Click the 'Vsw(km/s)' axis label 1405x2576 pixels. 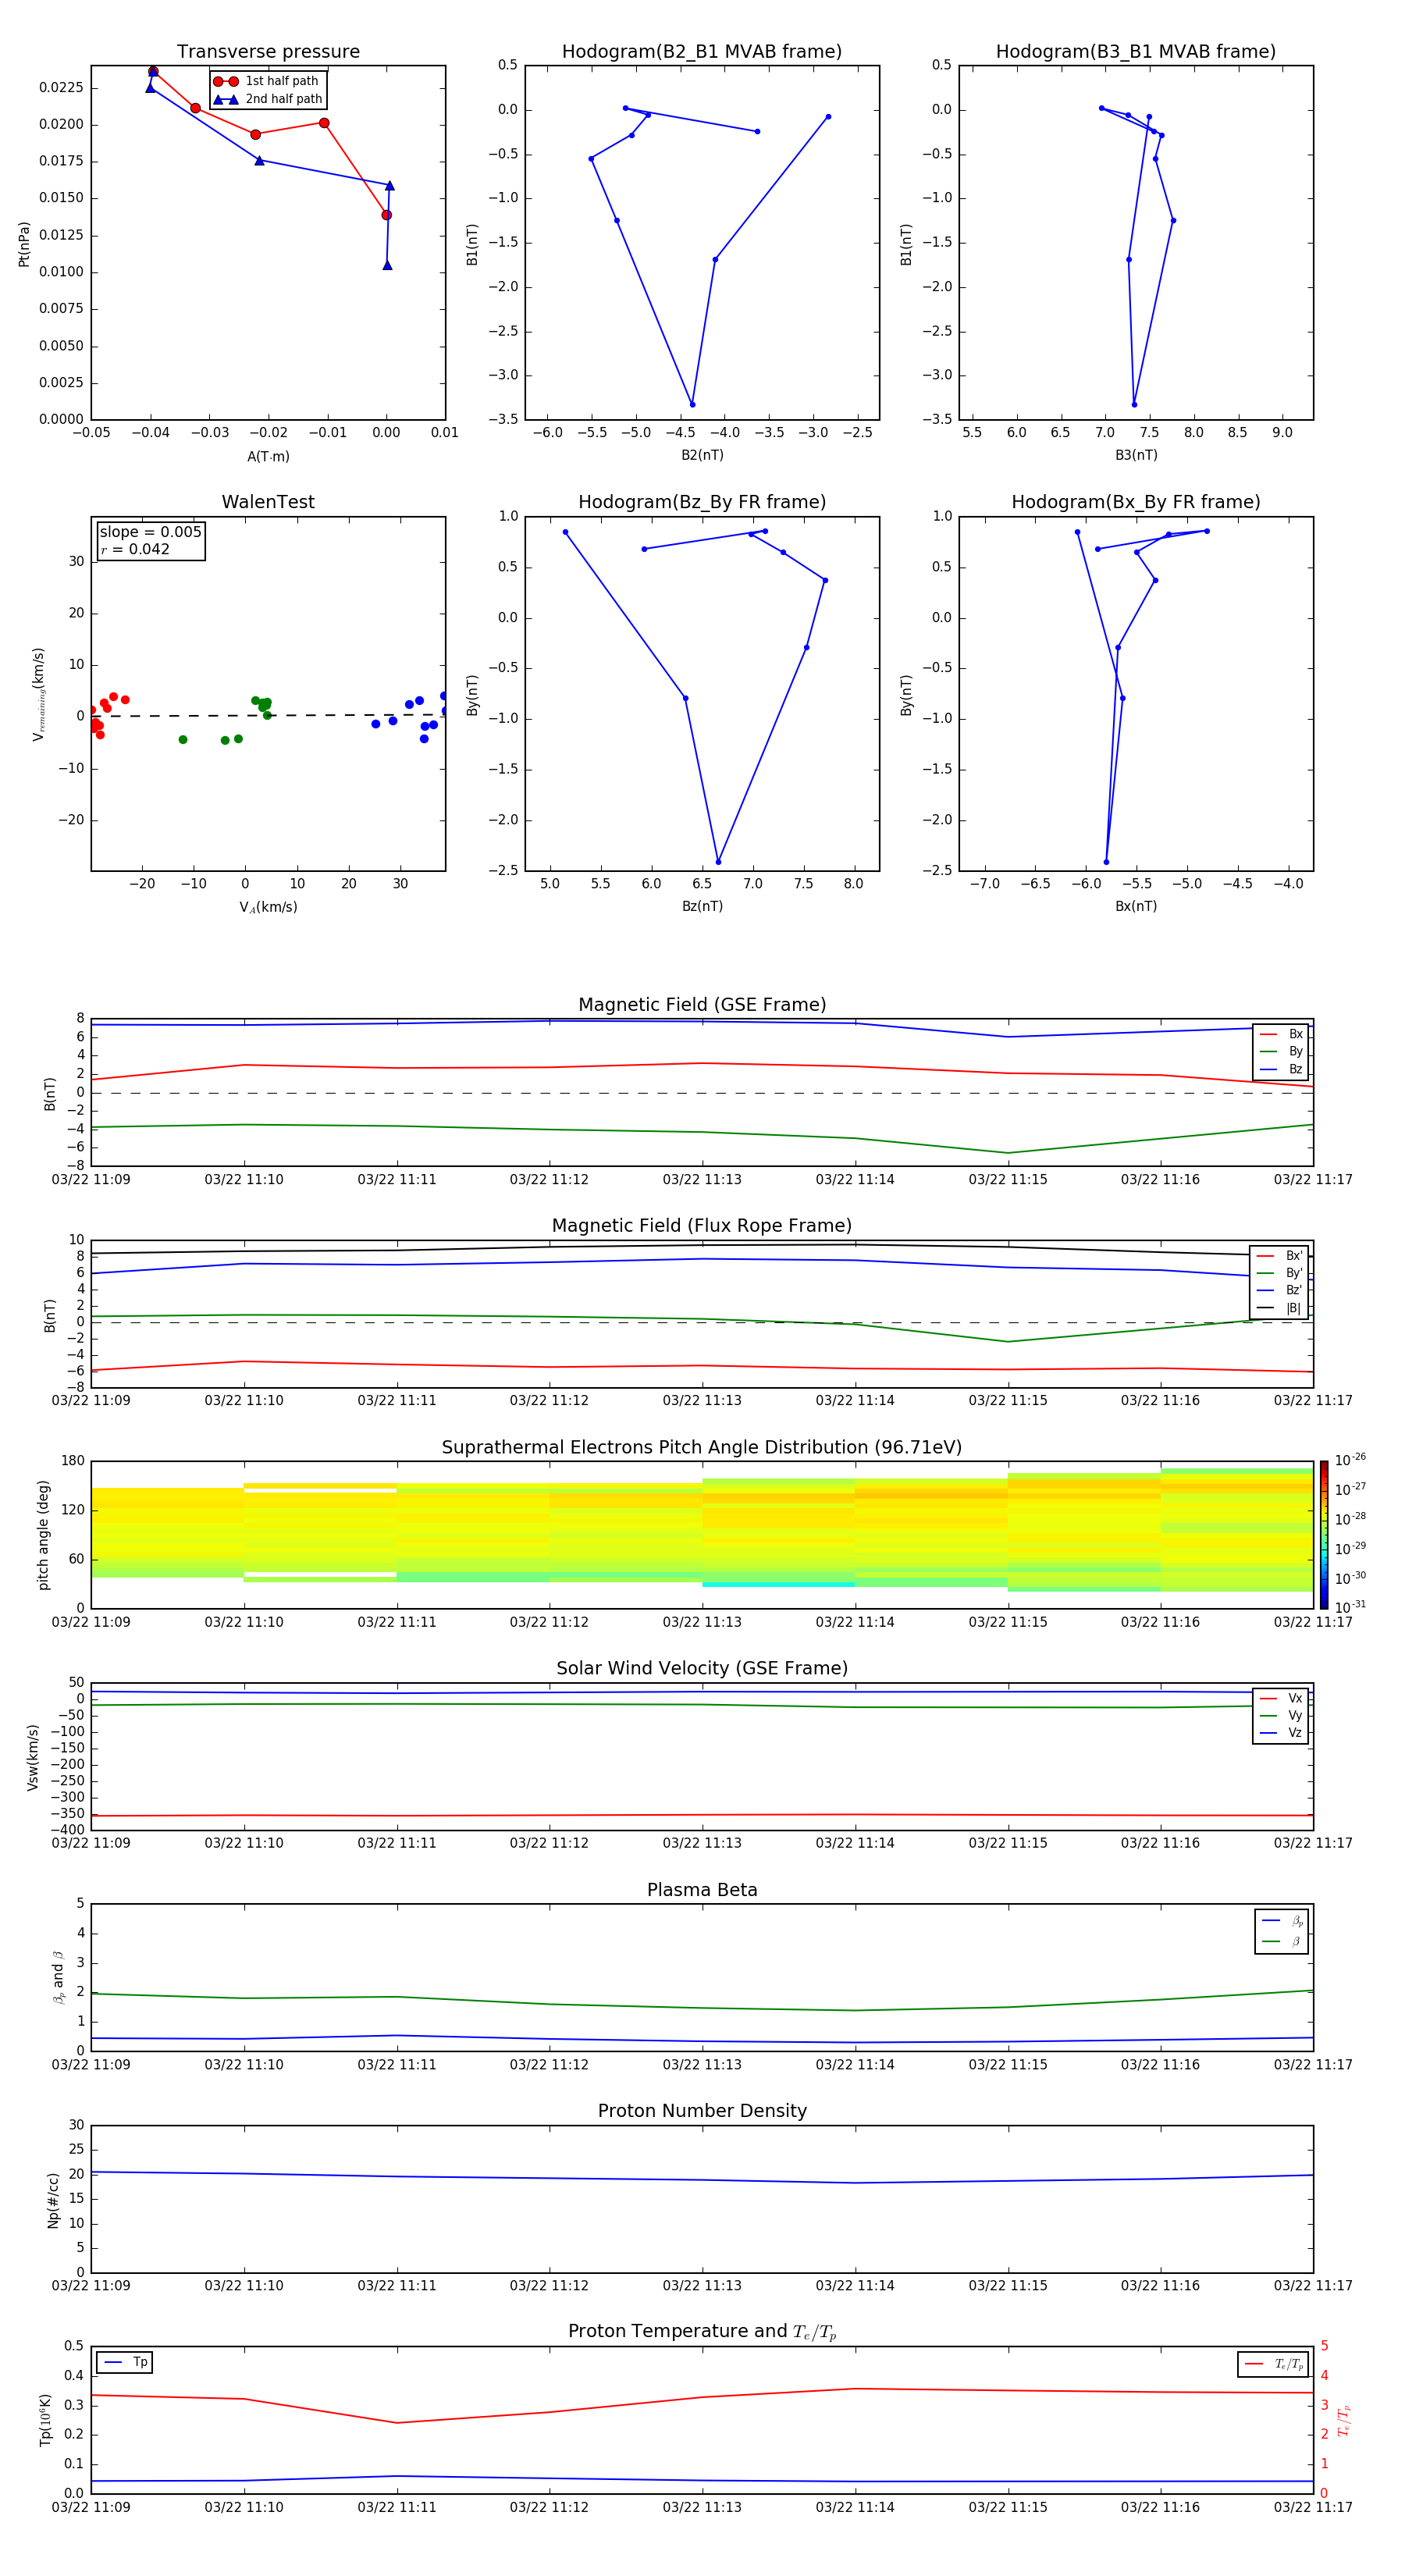click(x=32, y=1757)
